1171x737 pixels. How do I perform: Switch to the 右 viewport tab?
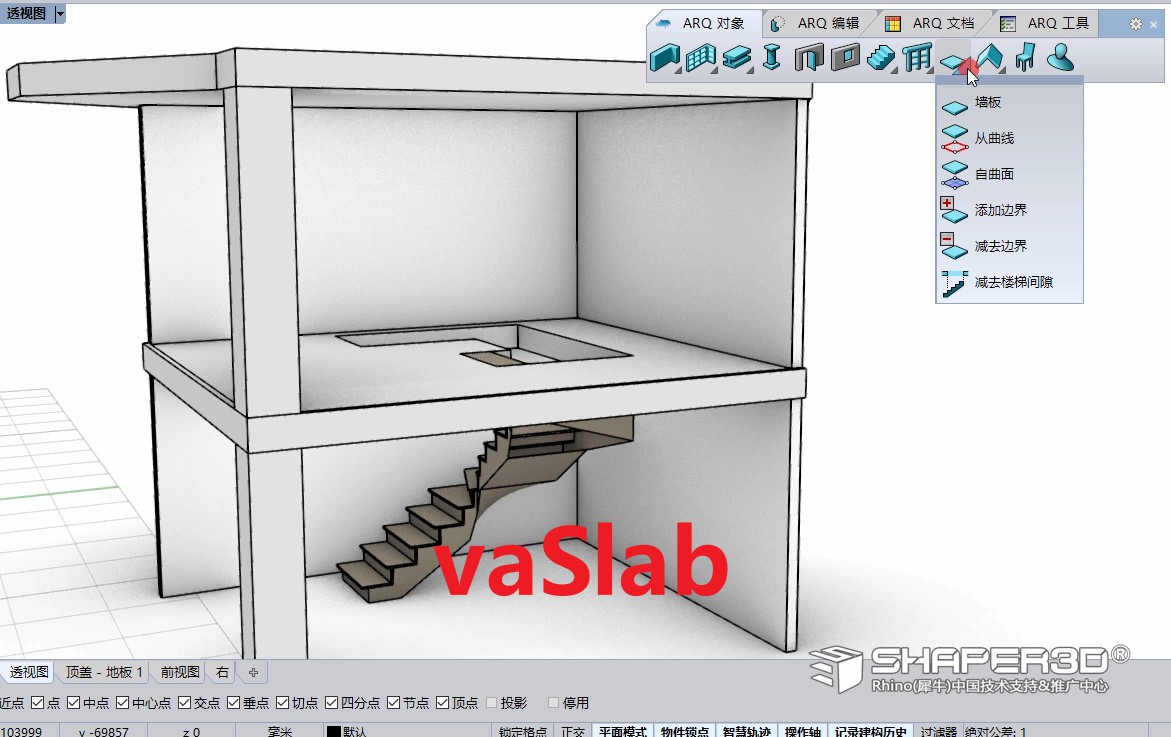click(223, 672)
